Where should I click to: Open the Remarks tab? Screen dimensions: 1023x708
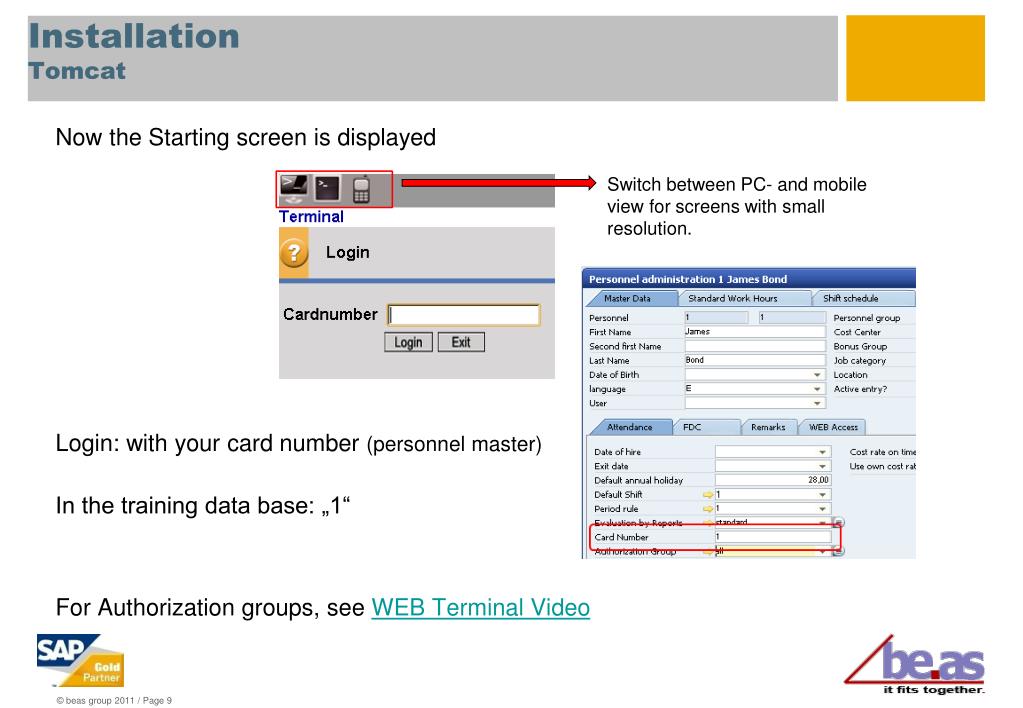click(x=768, y=427)
